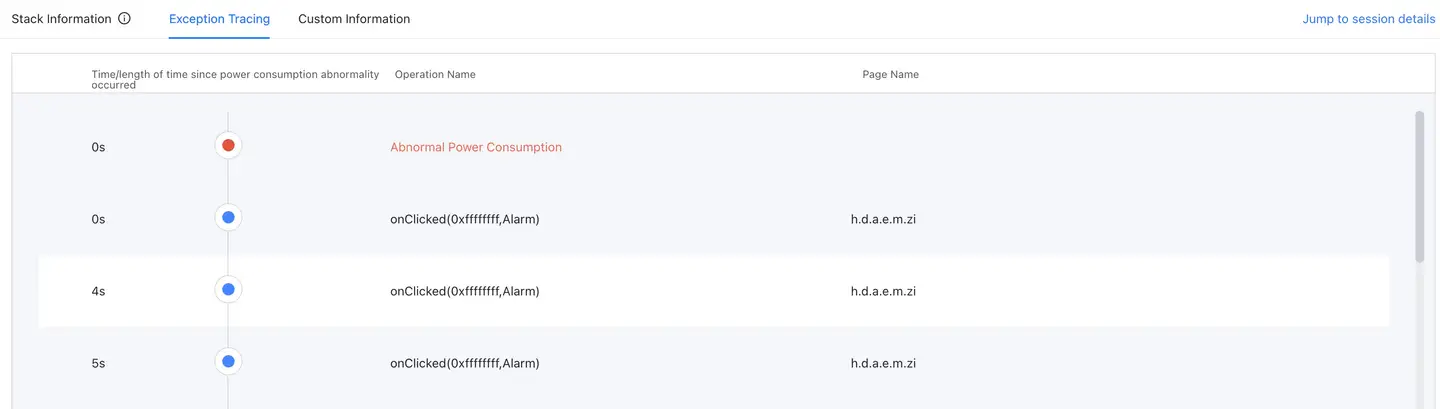Open the Stack Information tab

click(61, 19)
